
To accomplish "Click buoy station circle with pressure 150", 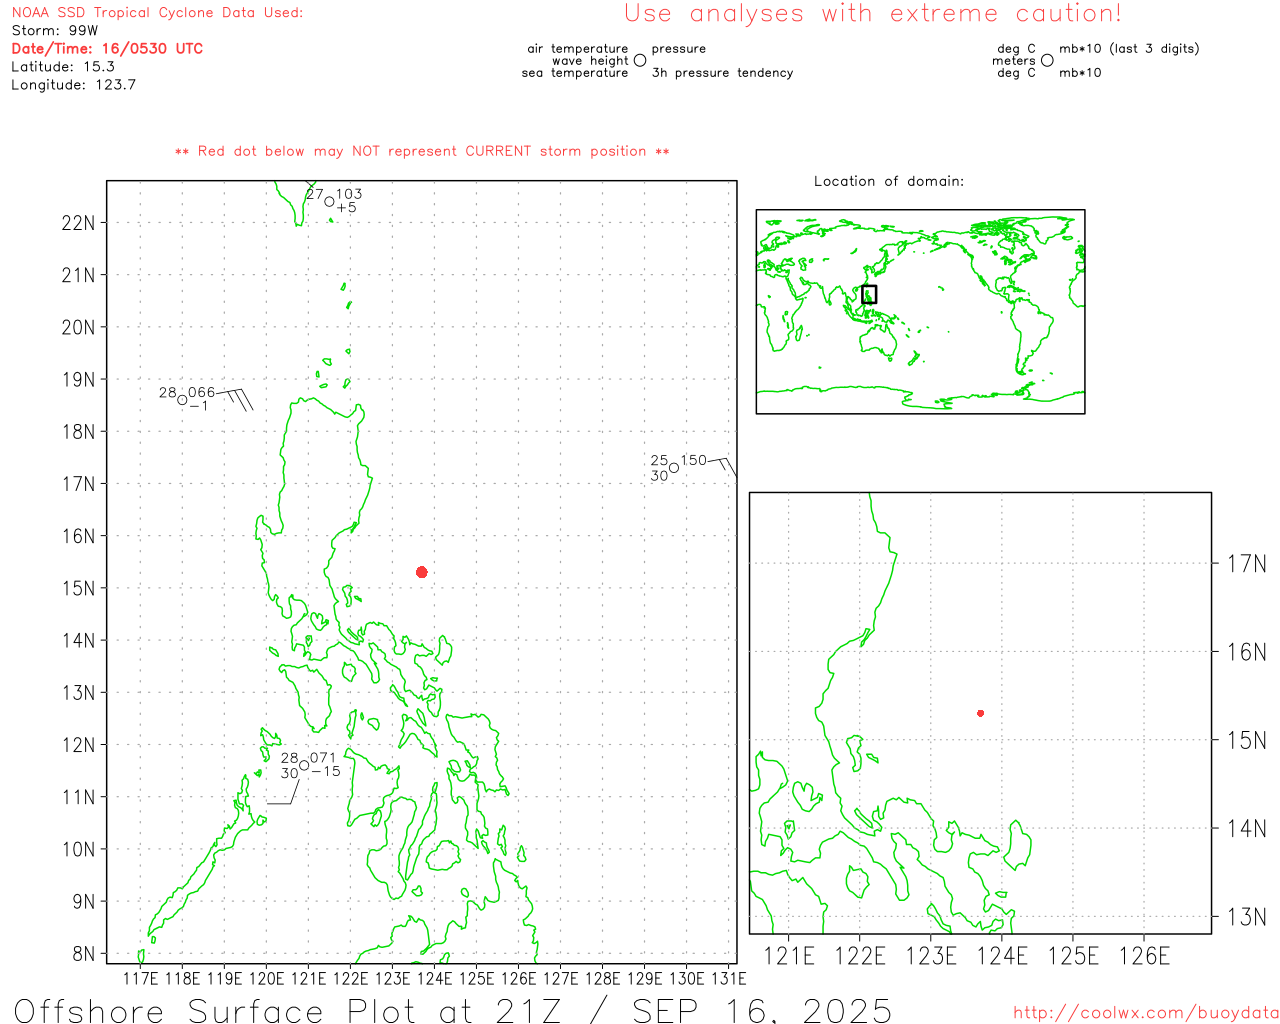I will point(674,468).
